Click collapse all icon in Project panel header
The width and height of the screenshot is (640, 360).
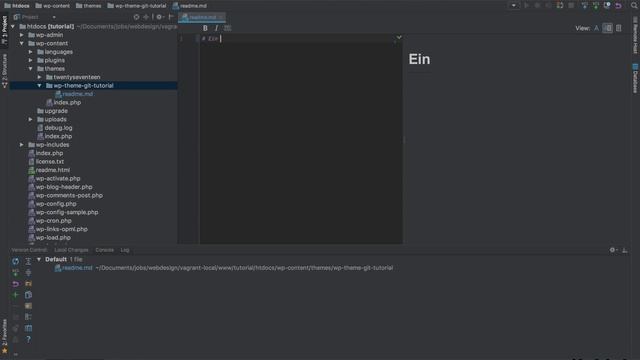click(x=146, y=17)
